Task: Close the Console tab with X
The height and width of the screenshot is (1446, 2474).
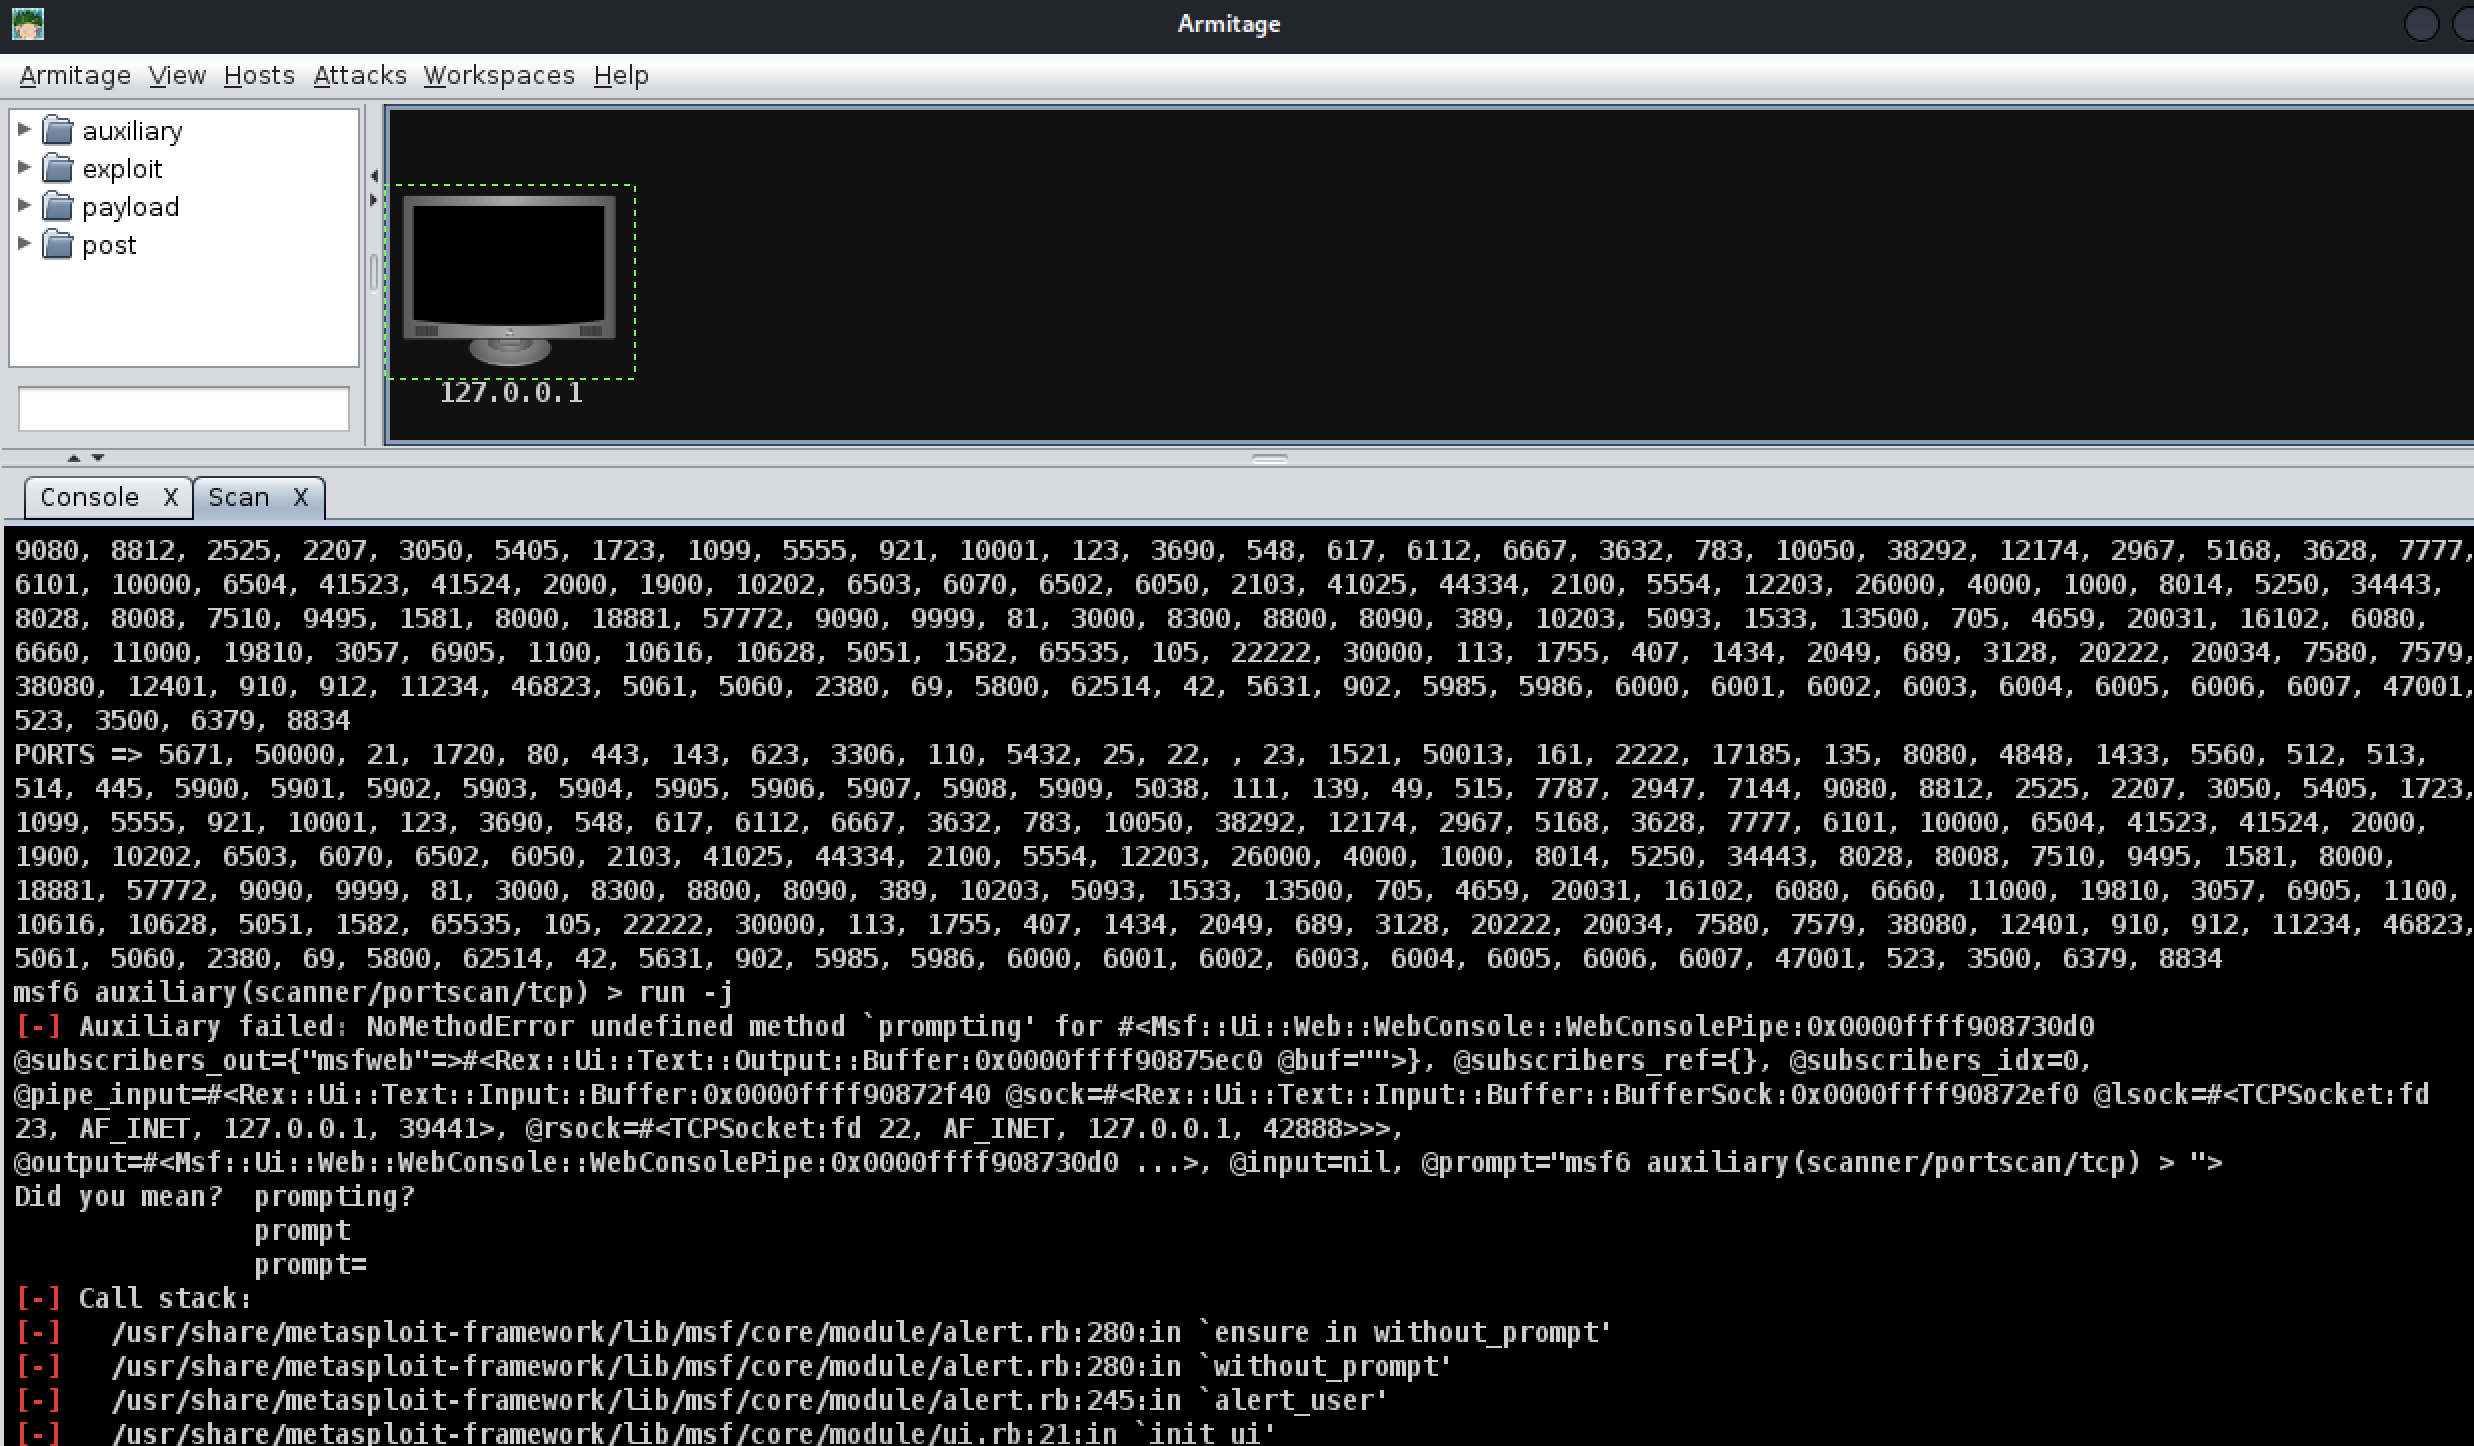Action: point(171,497)
